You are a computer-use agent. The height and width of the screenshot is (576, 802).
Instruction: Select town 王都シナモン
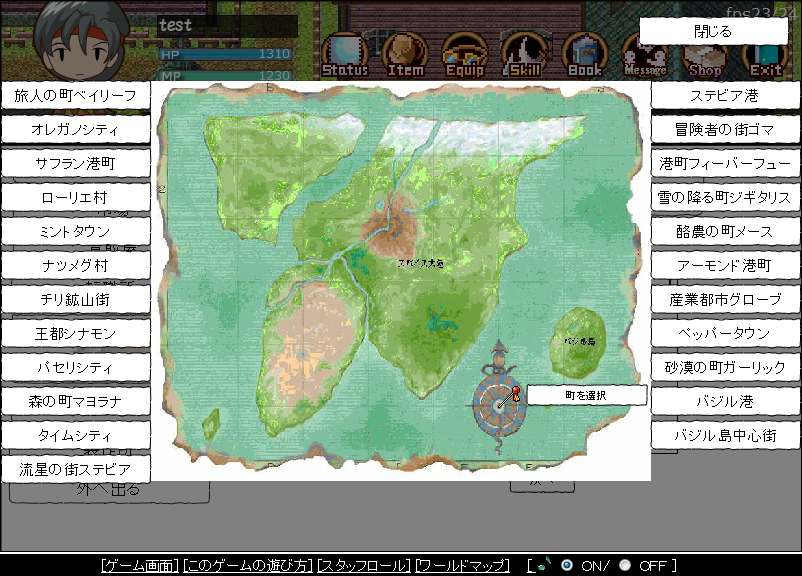(76, 333)
